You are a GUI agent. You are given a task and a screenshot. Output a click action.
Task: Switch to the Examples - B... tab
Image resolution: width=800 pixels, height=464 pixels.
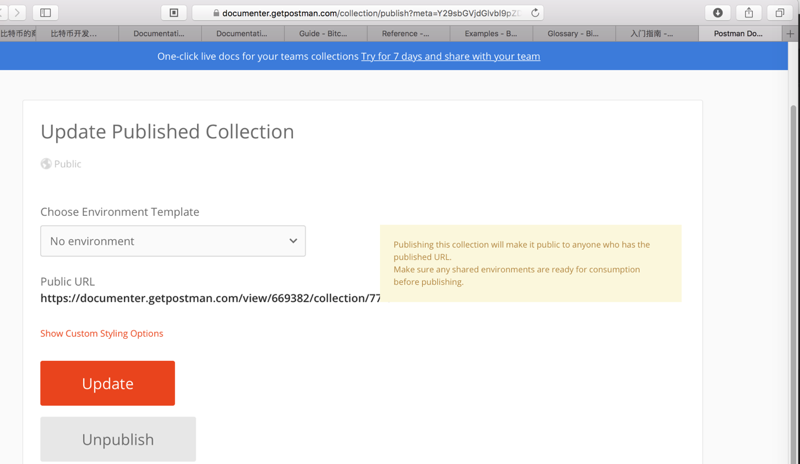coord(491,34)
